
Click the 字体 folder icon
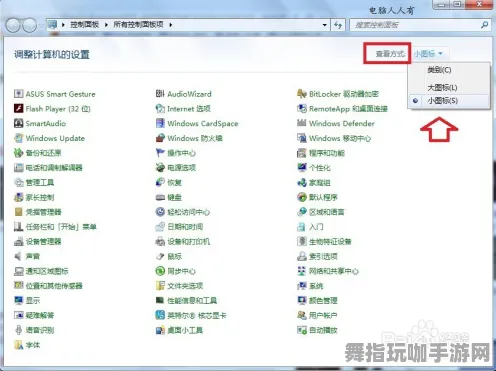click(x=18, y=345)
